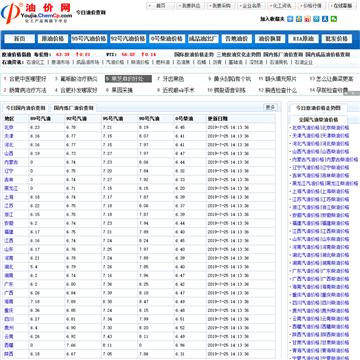360x360 pixels.
Task: Open 云南汽油价格 sidebar link
Action: coord(306,319)
